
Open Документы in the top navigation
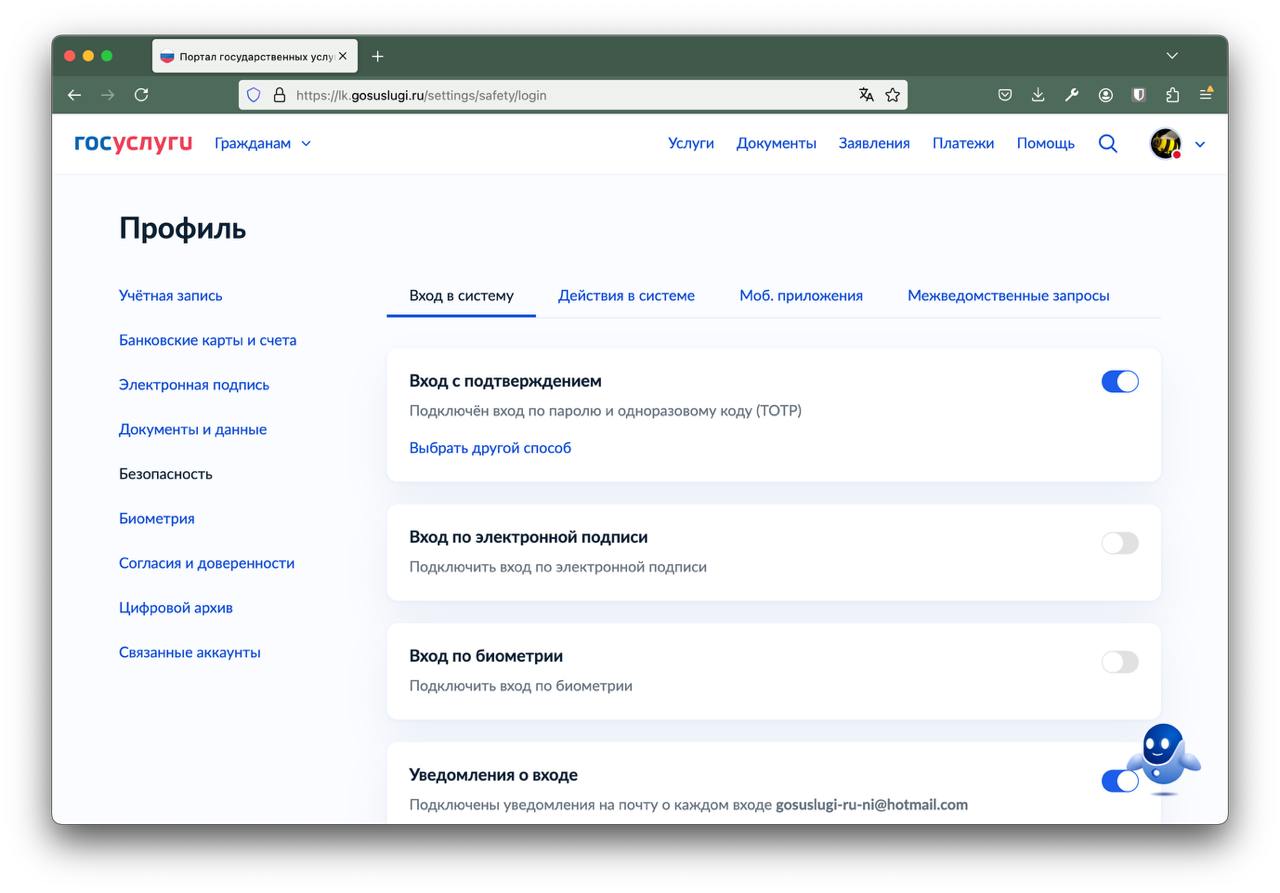point(776,143)
